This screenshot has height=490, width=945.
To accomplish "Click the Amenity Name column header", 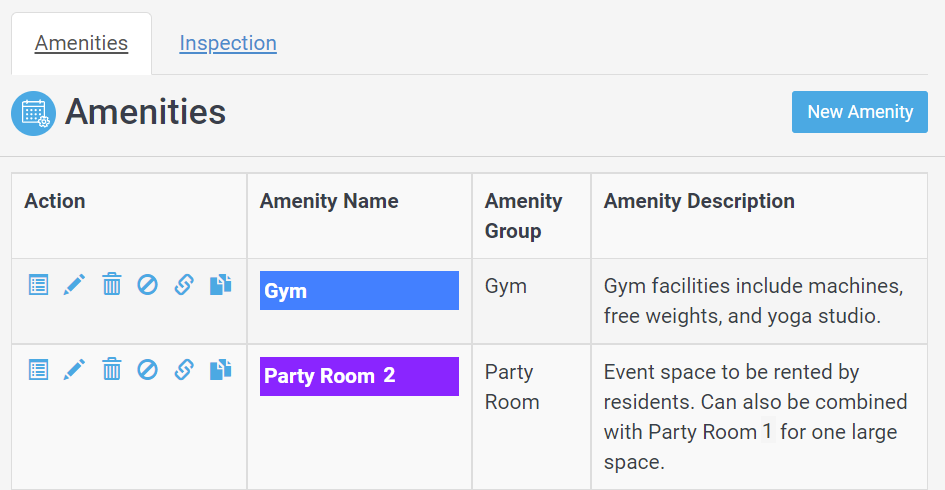I will coord(329,201).
